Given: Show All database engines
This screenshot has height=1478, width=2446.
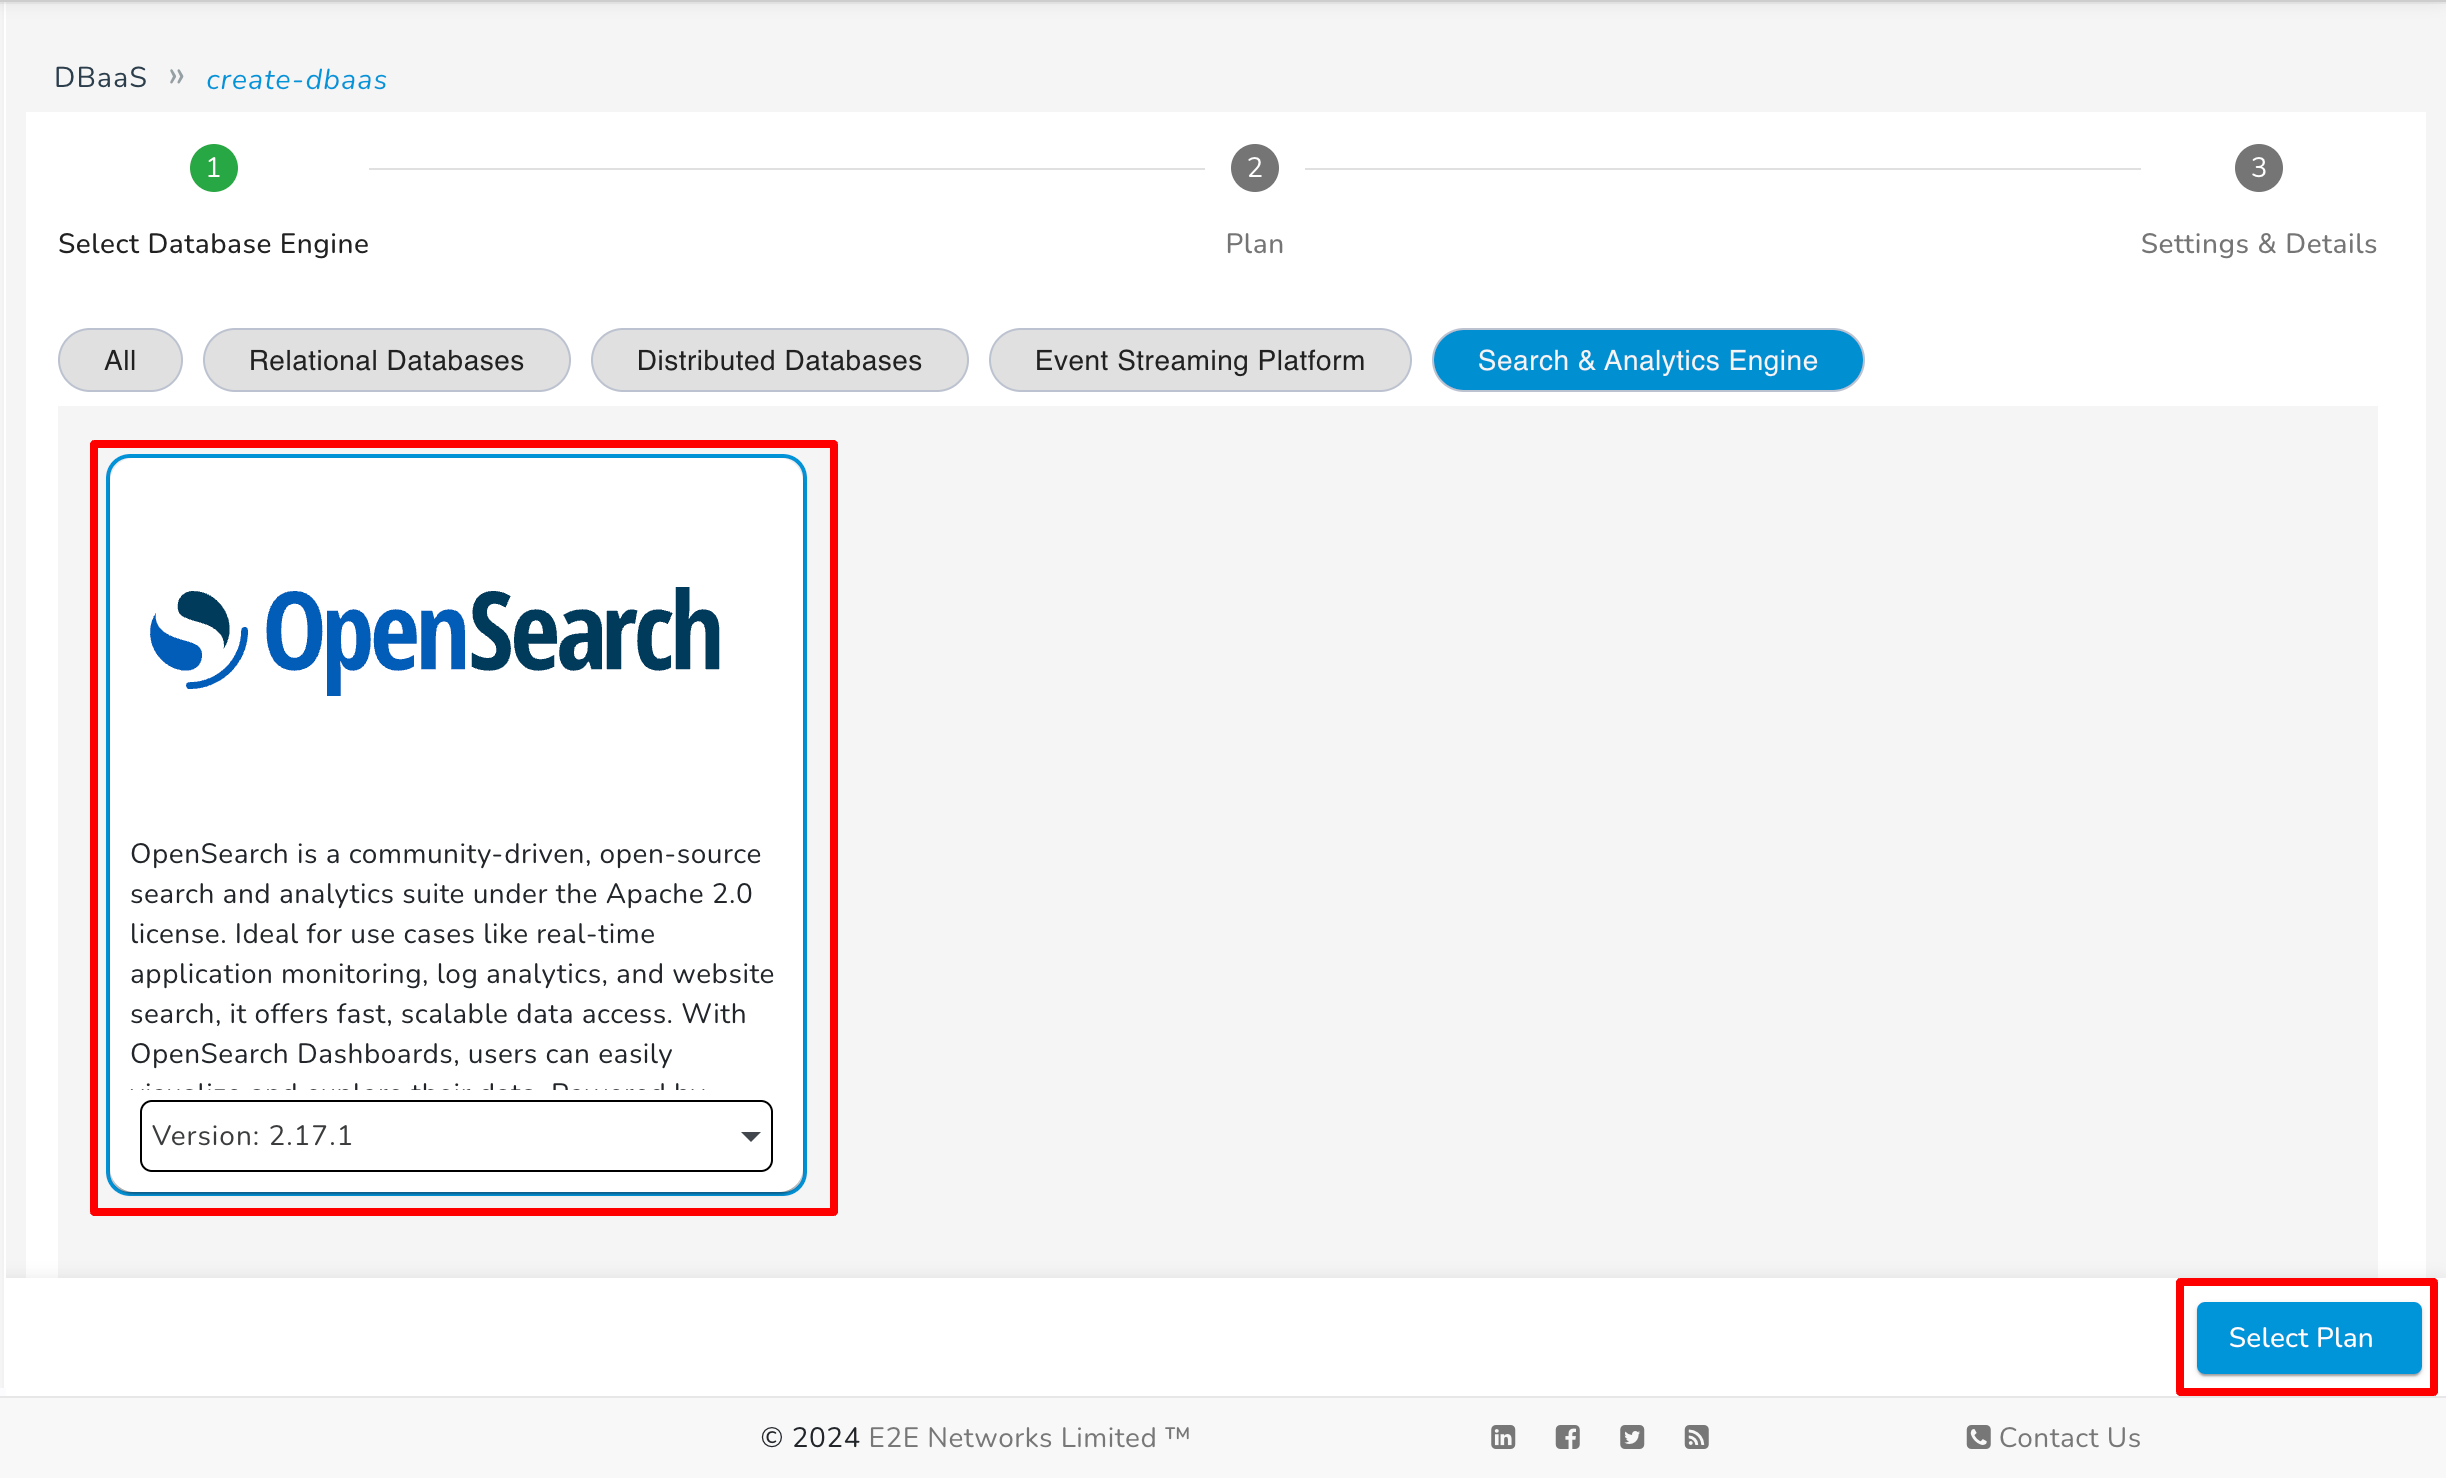Looking at the screenshot, I should [120, 360].
